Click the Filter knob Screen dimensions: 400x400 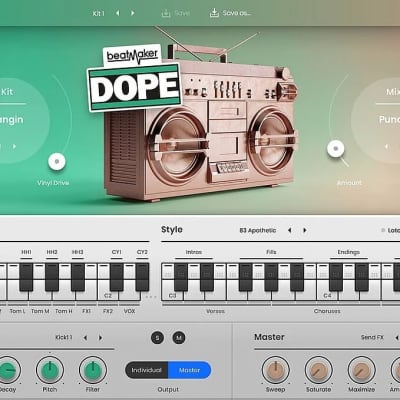[x=93, y=370]
